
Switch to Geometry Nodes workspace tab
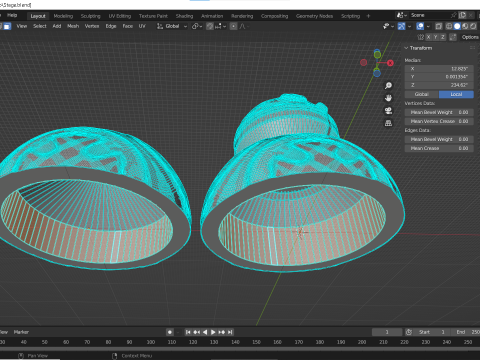click(314, 16)
